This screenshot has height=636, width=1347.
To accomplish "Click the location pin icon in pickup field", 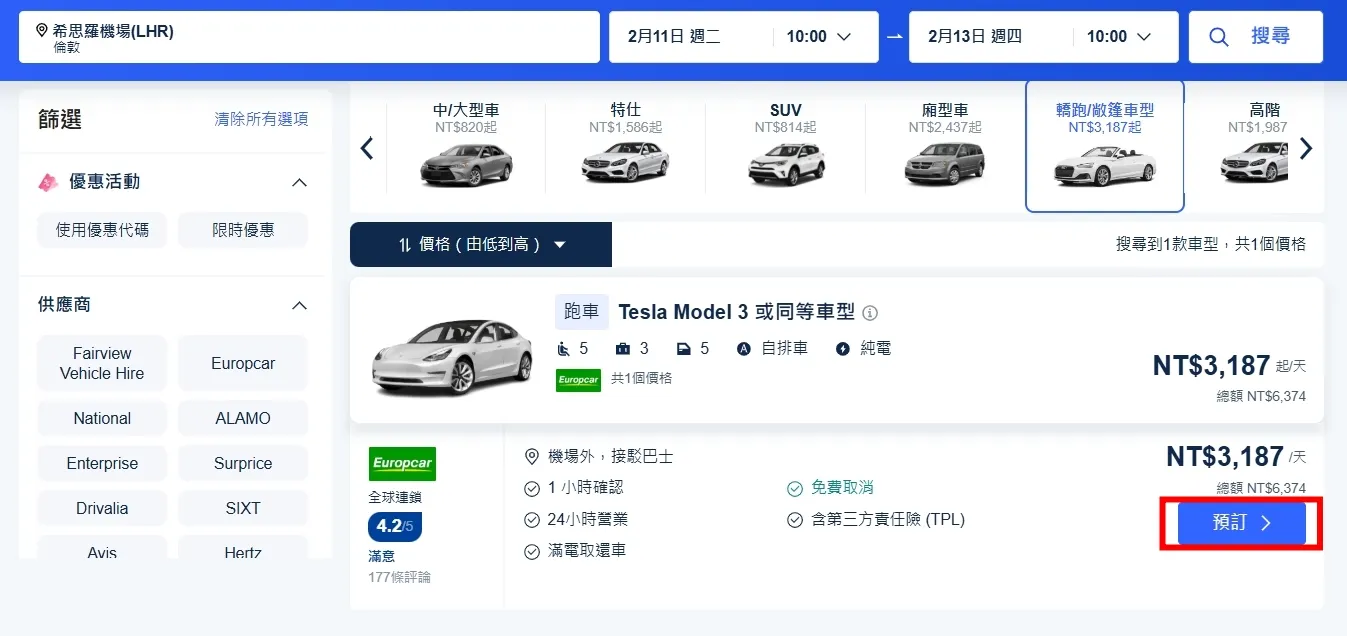I will [41, 31].
